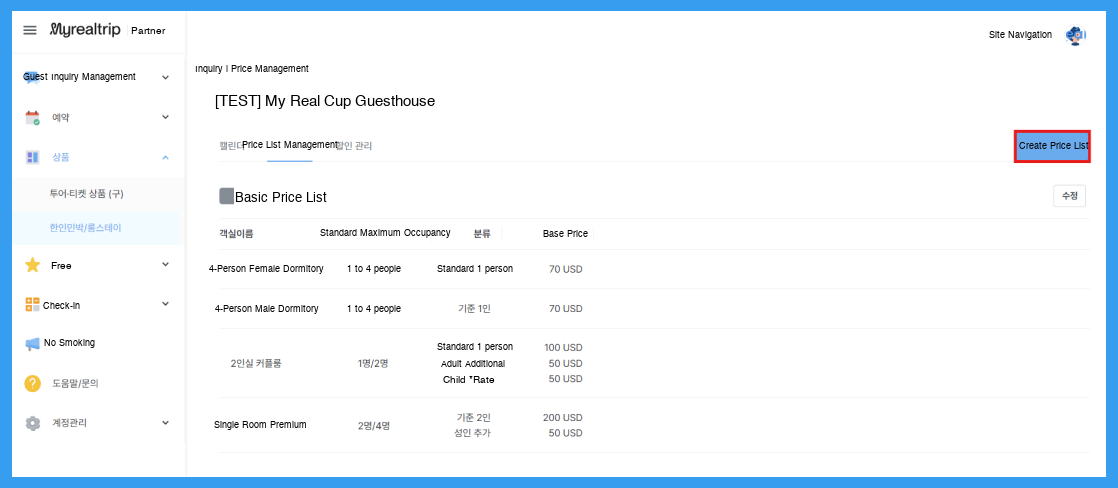Click the 도움말/문의 question mark icon

(32, 383)
